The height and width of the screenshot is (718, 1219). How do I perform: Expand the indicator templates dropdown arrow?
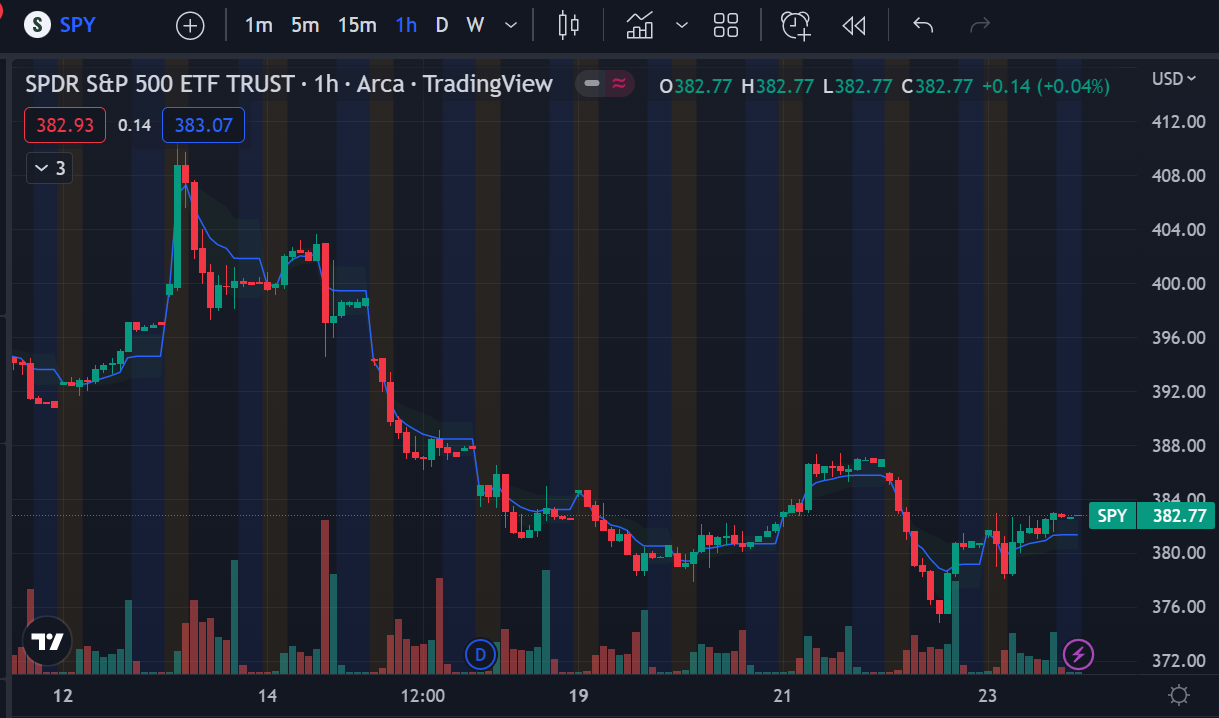click(x=682, y=25)
